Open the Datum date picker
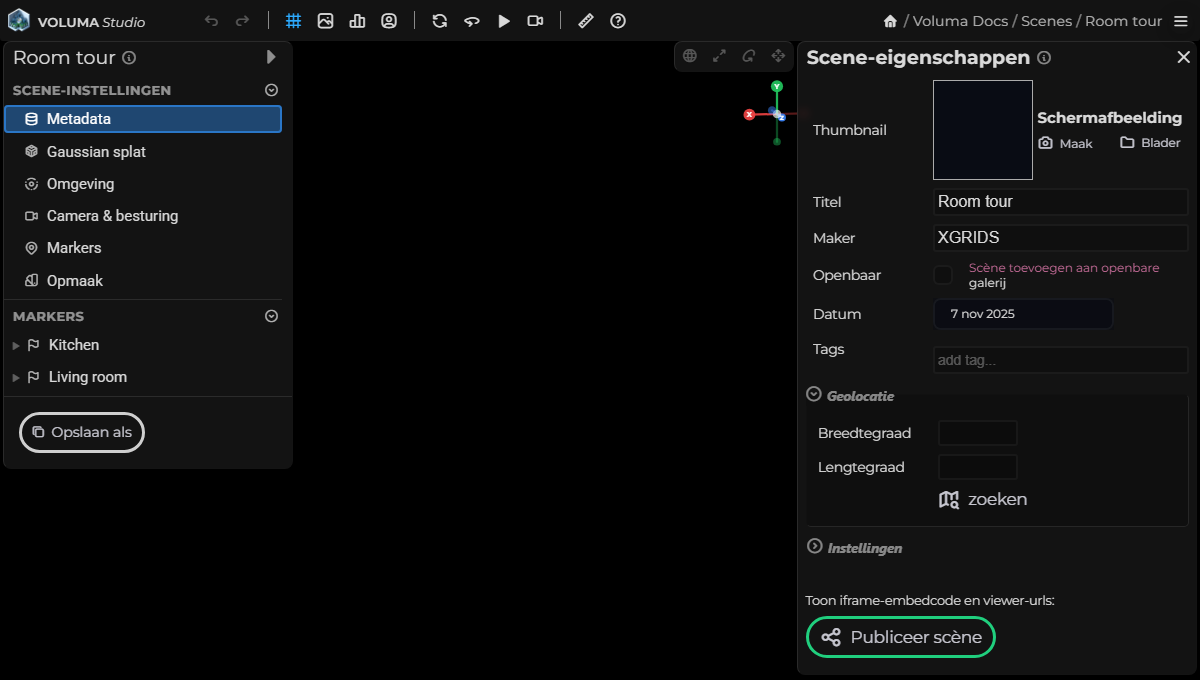Viewport: 1200px width, 680px height. (x=1023, y=314)
